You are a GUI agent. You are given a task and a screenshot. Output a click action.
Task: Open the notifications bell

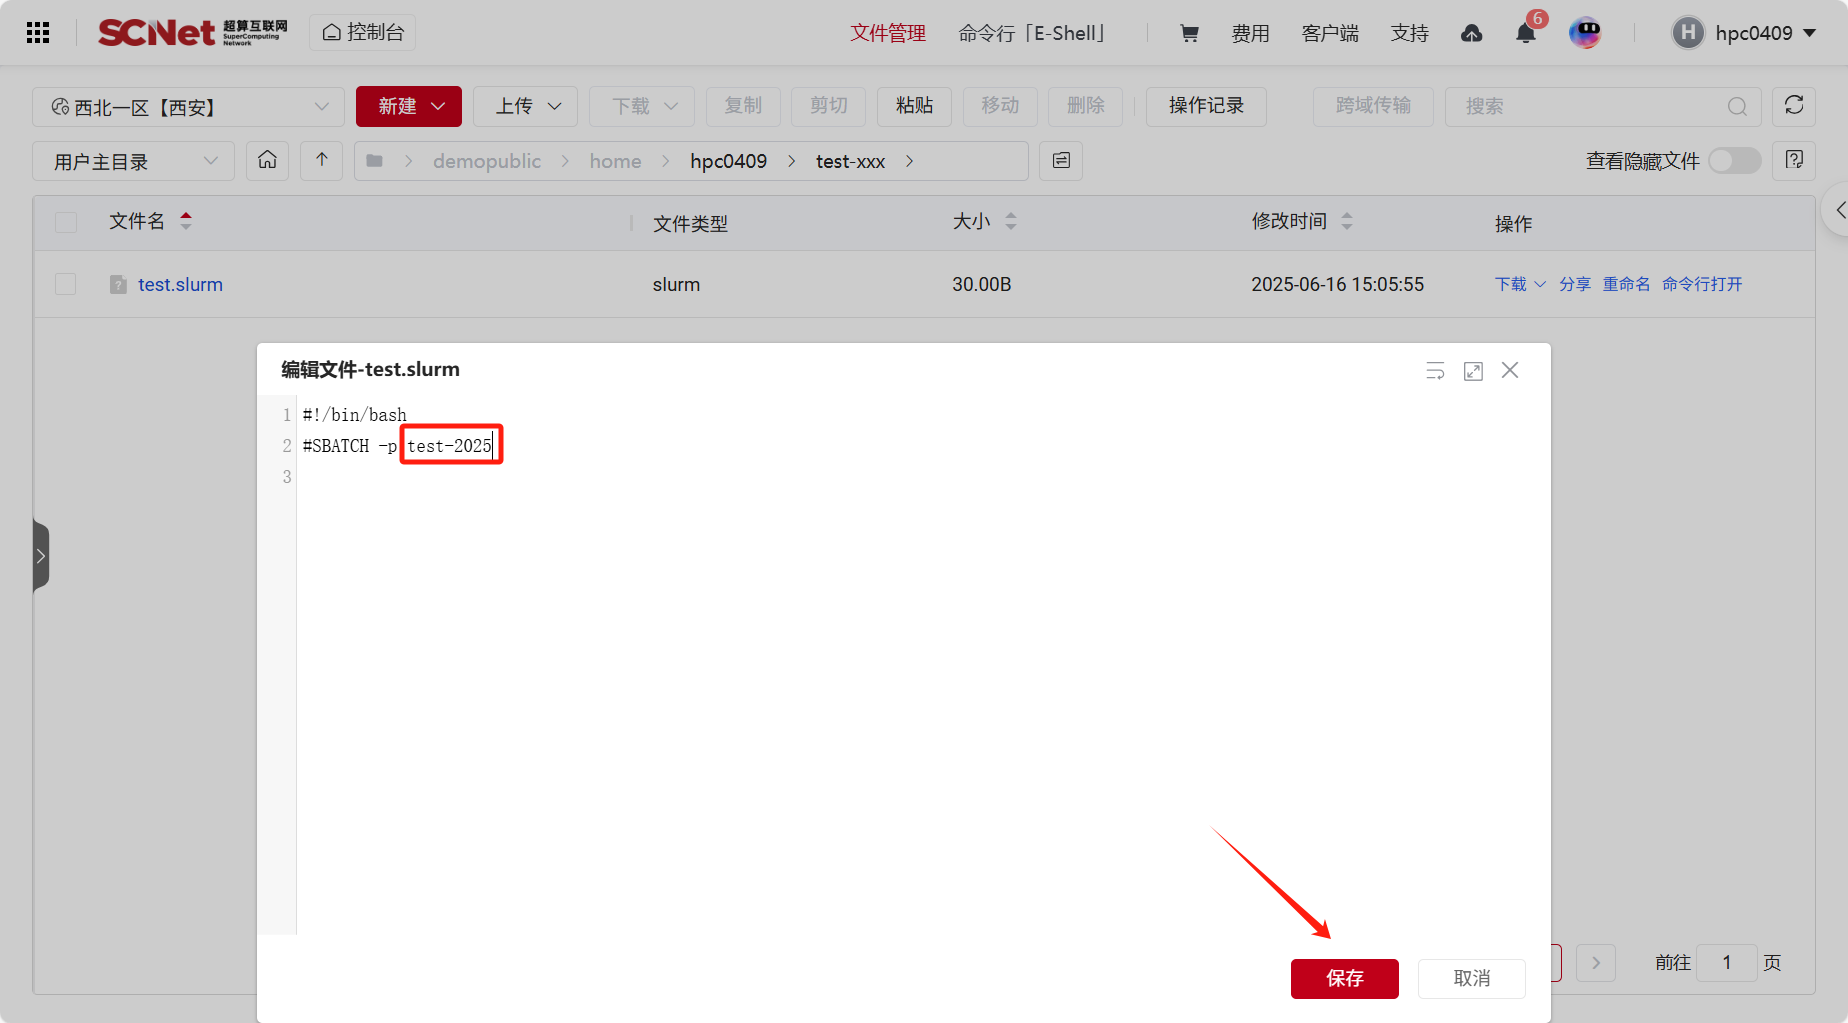[1525, 34]
